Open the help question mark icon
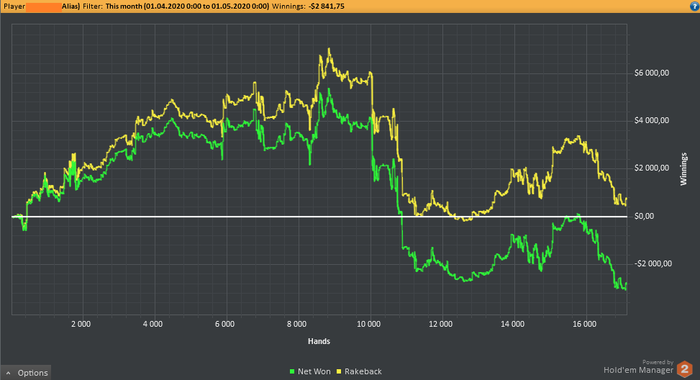Screen dimensions: 700x380 (695, 6)
